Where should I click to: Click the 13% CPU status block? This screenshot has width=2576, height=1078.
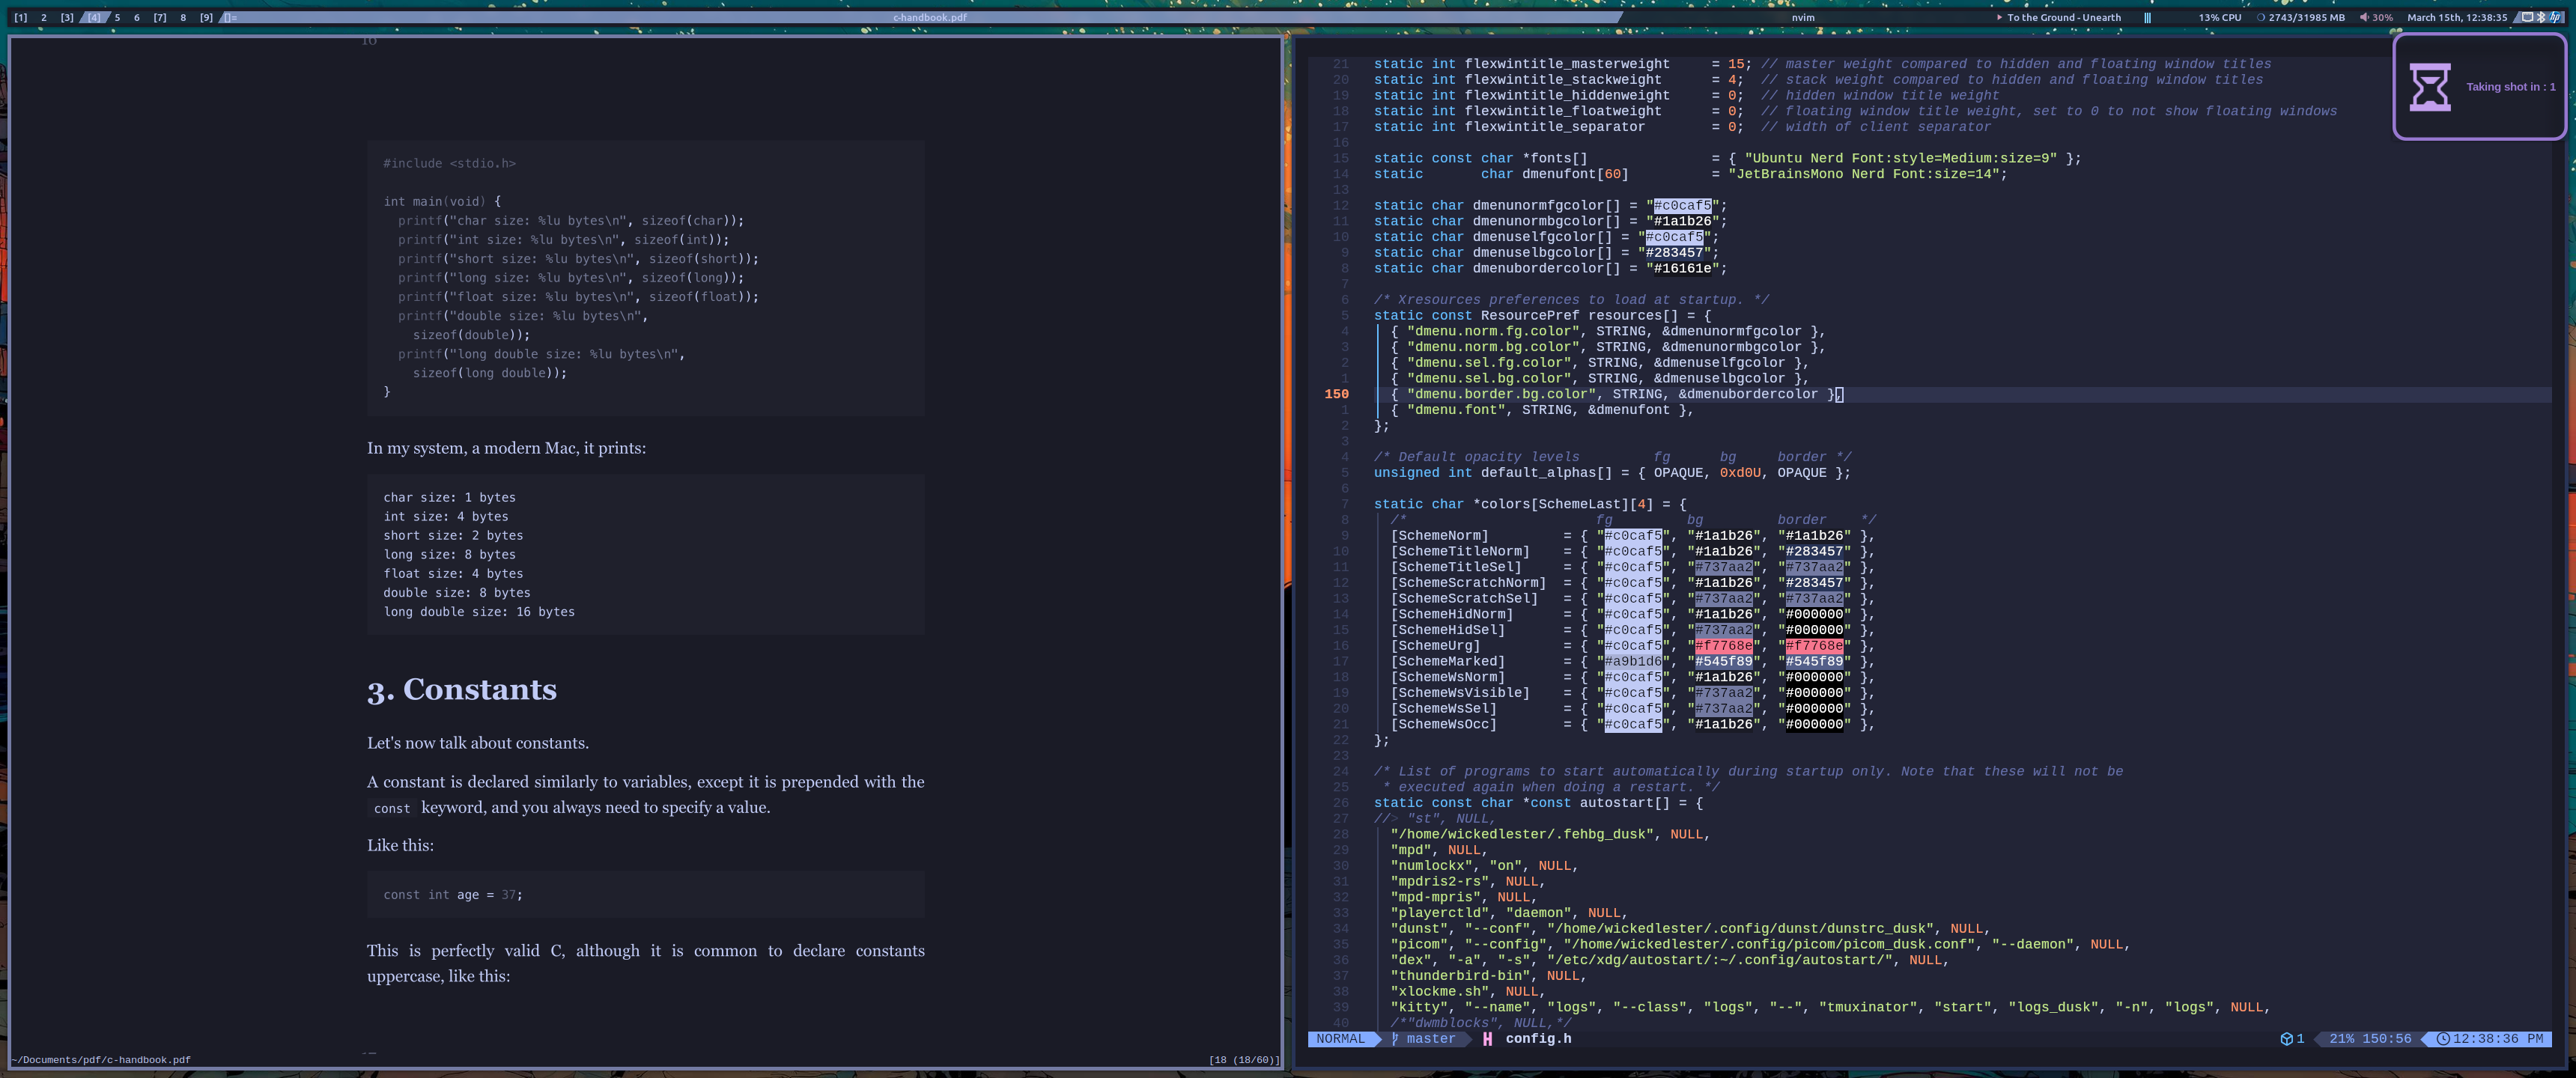[x=2219, y=17]
